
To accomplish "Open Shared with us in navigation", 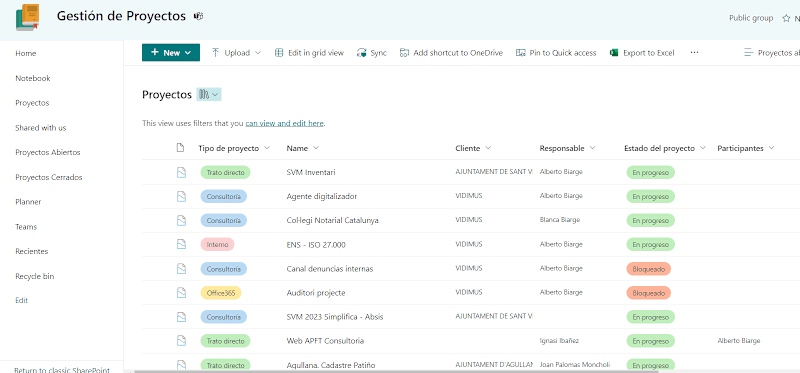I will coord(41,128).
